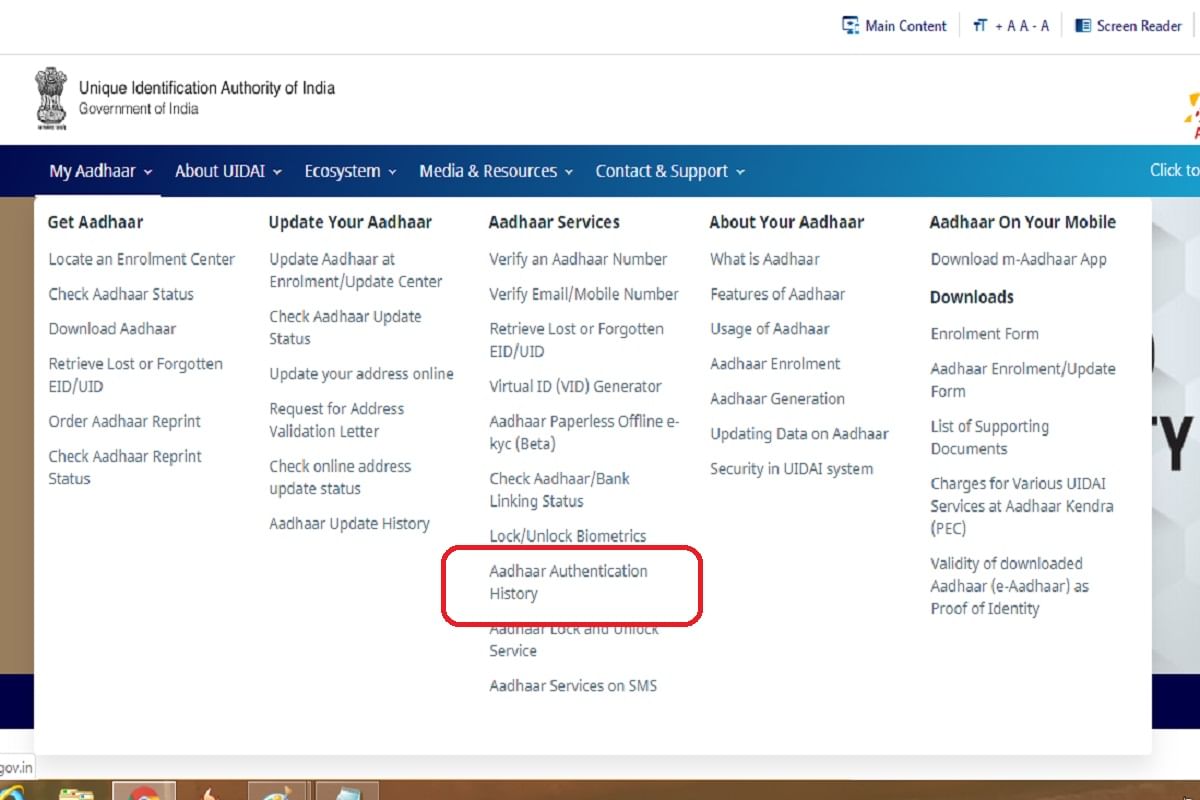The height and width of the screenshot is (800, 1200).
Task: Click A to reset default font size
Action: tap(1023, 25)
